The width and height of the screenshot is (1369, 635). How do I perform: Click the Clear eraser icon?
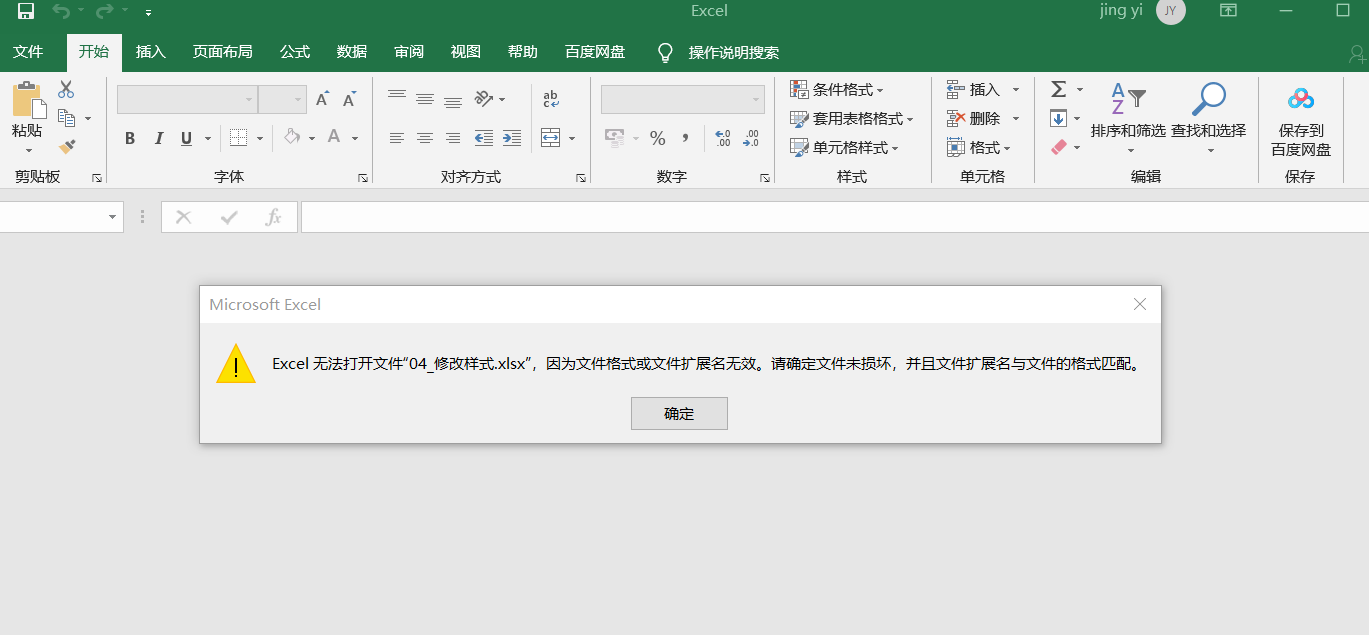(1059, 147)
